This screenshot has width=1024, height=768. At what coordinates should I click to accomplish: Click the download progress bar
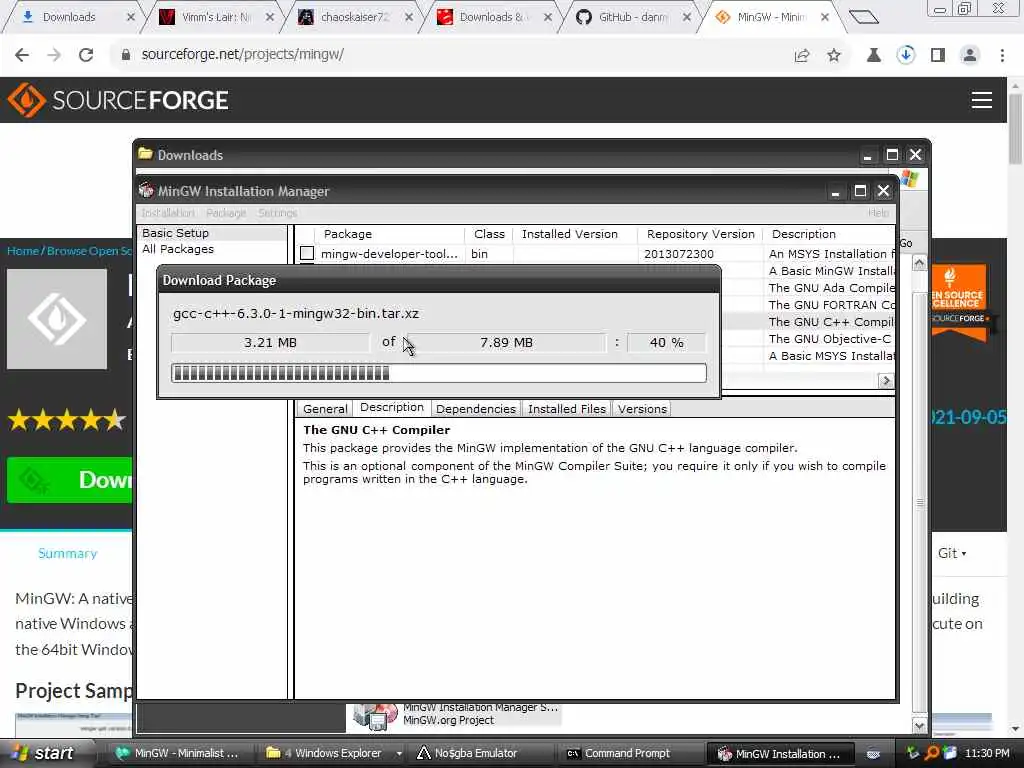[x=438, y=373]
